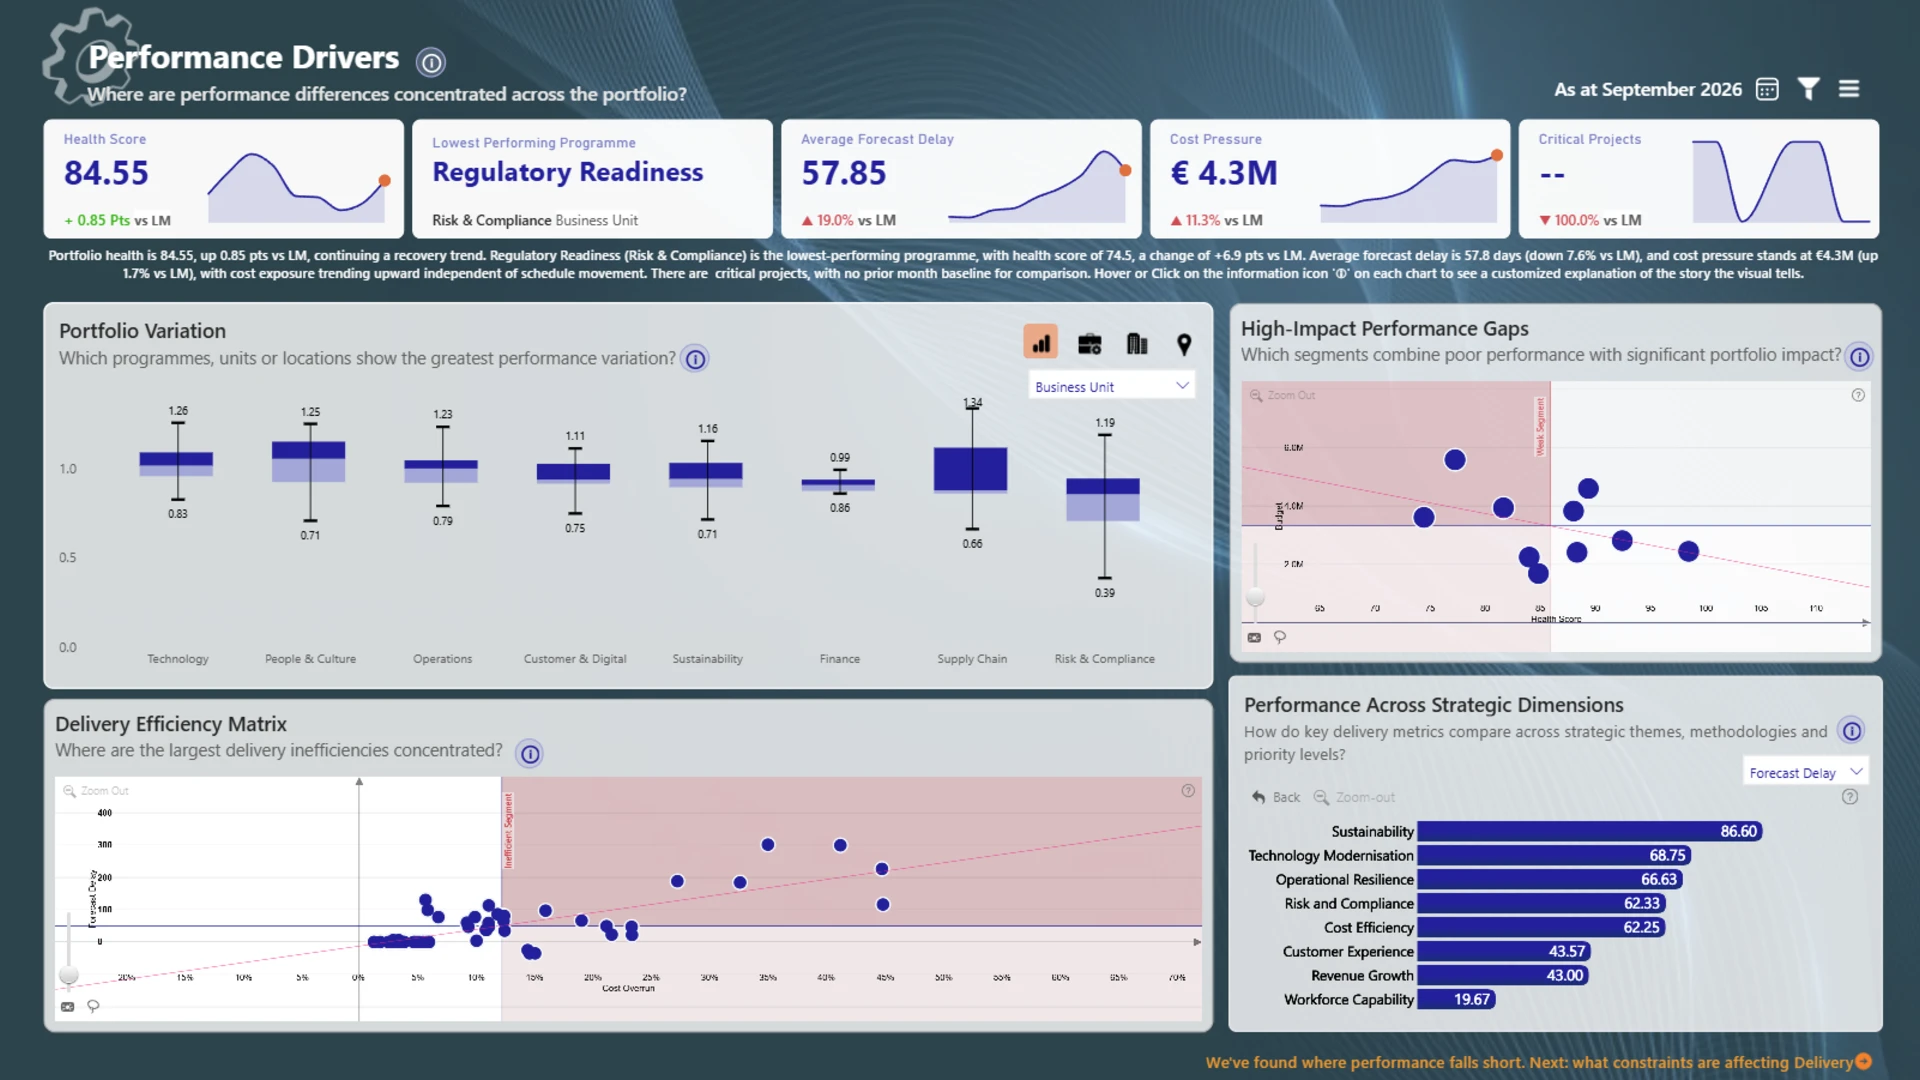1920x1080 pixels.
Task: Open the calendar date picker icon
Action: tap(1767, 89)
